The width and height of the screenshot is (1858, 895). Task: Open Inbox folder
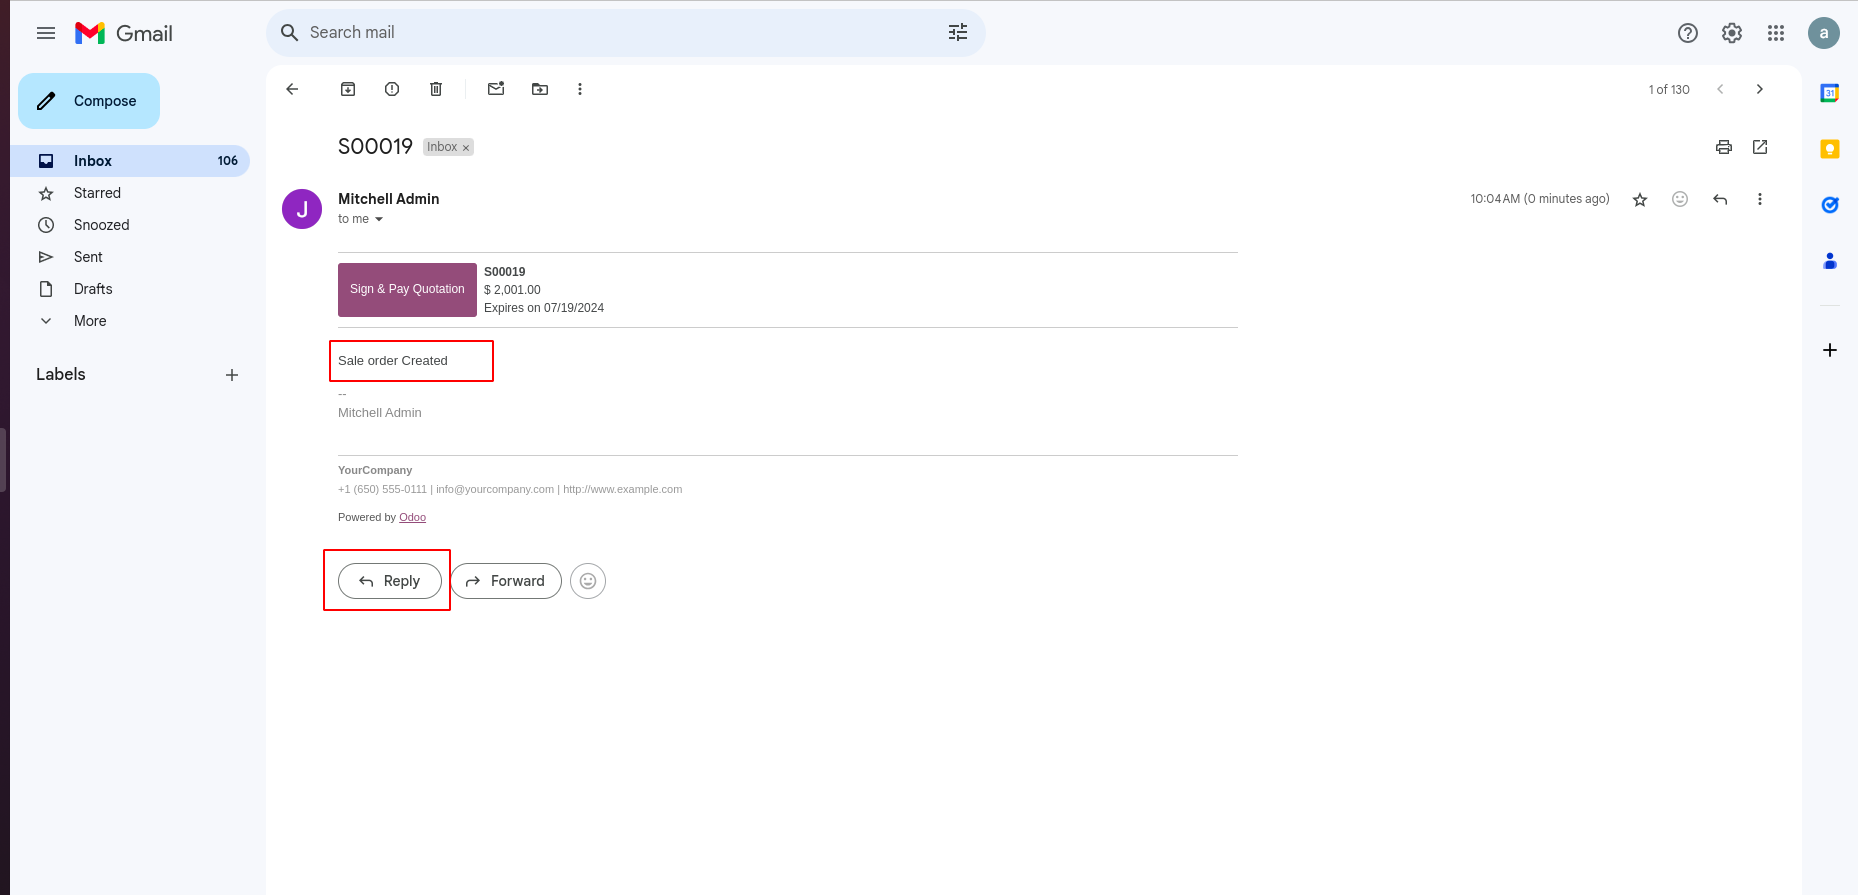pyautogui.click(x=130, y=161)
